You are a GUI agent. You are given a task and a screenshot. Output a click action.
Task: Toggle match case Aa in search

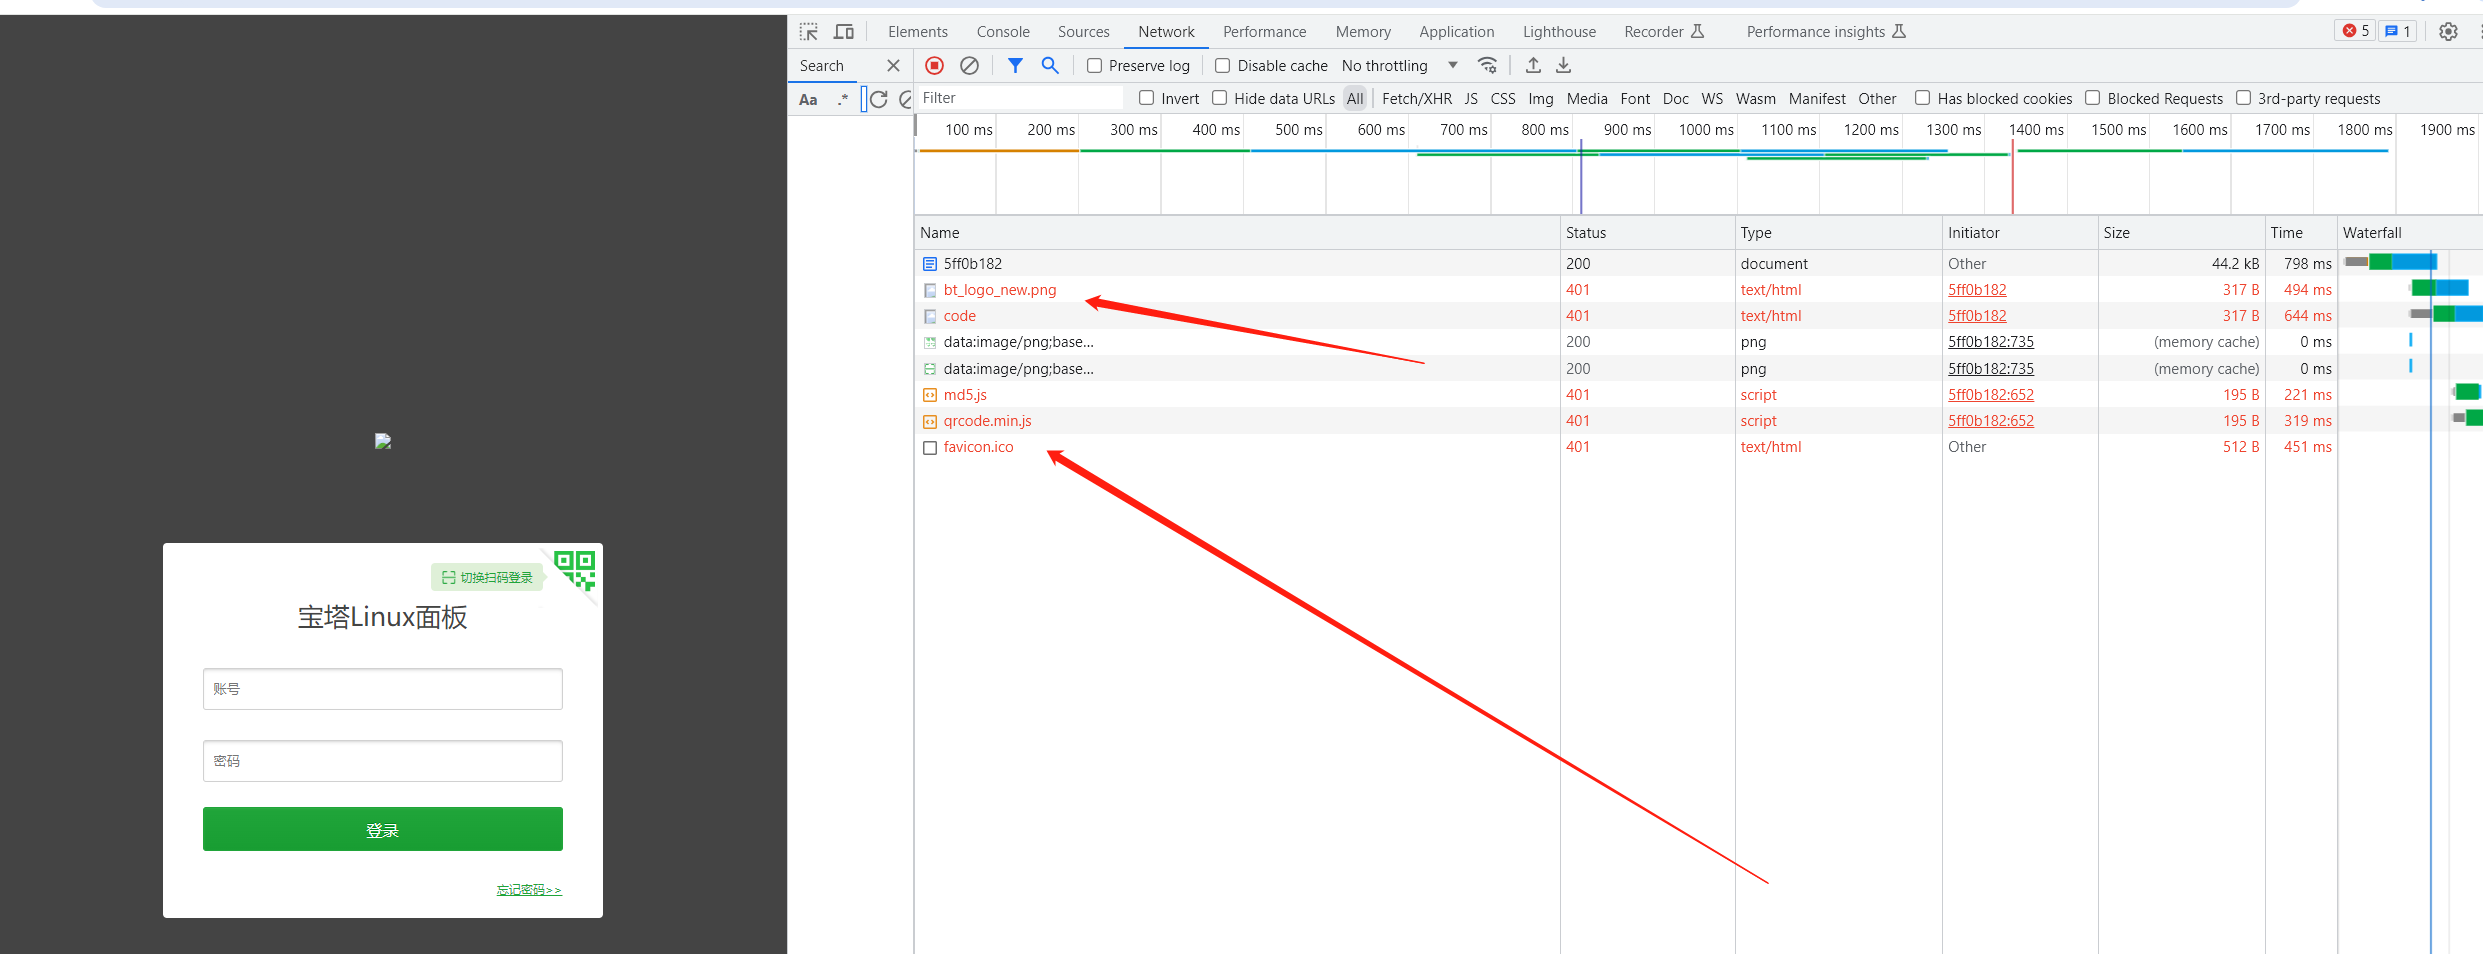pos(808,99)
